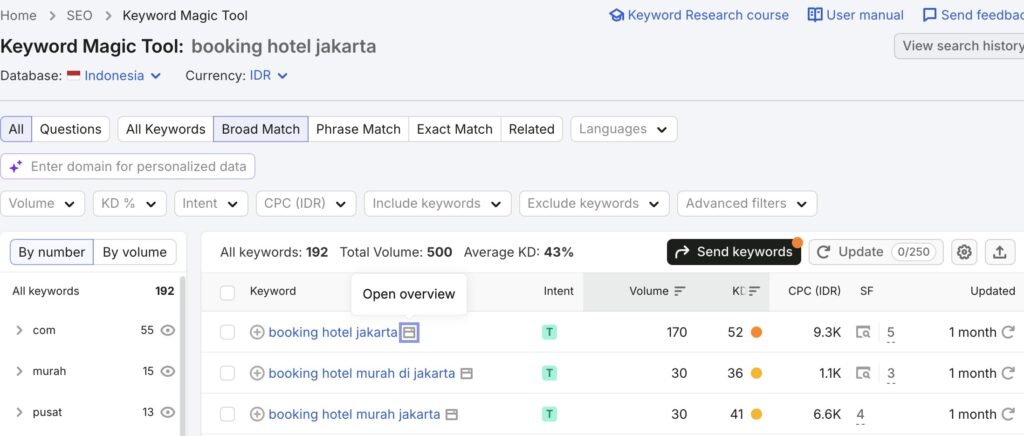The image size is (1024, 436).
Task: Click the KD 52 orange difficulty dot
Action: point(756,332)
